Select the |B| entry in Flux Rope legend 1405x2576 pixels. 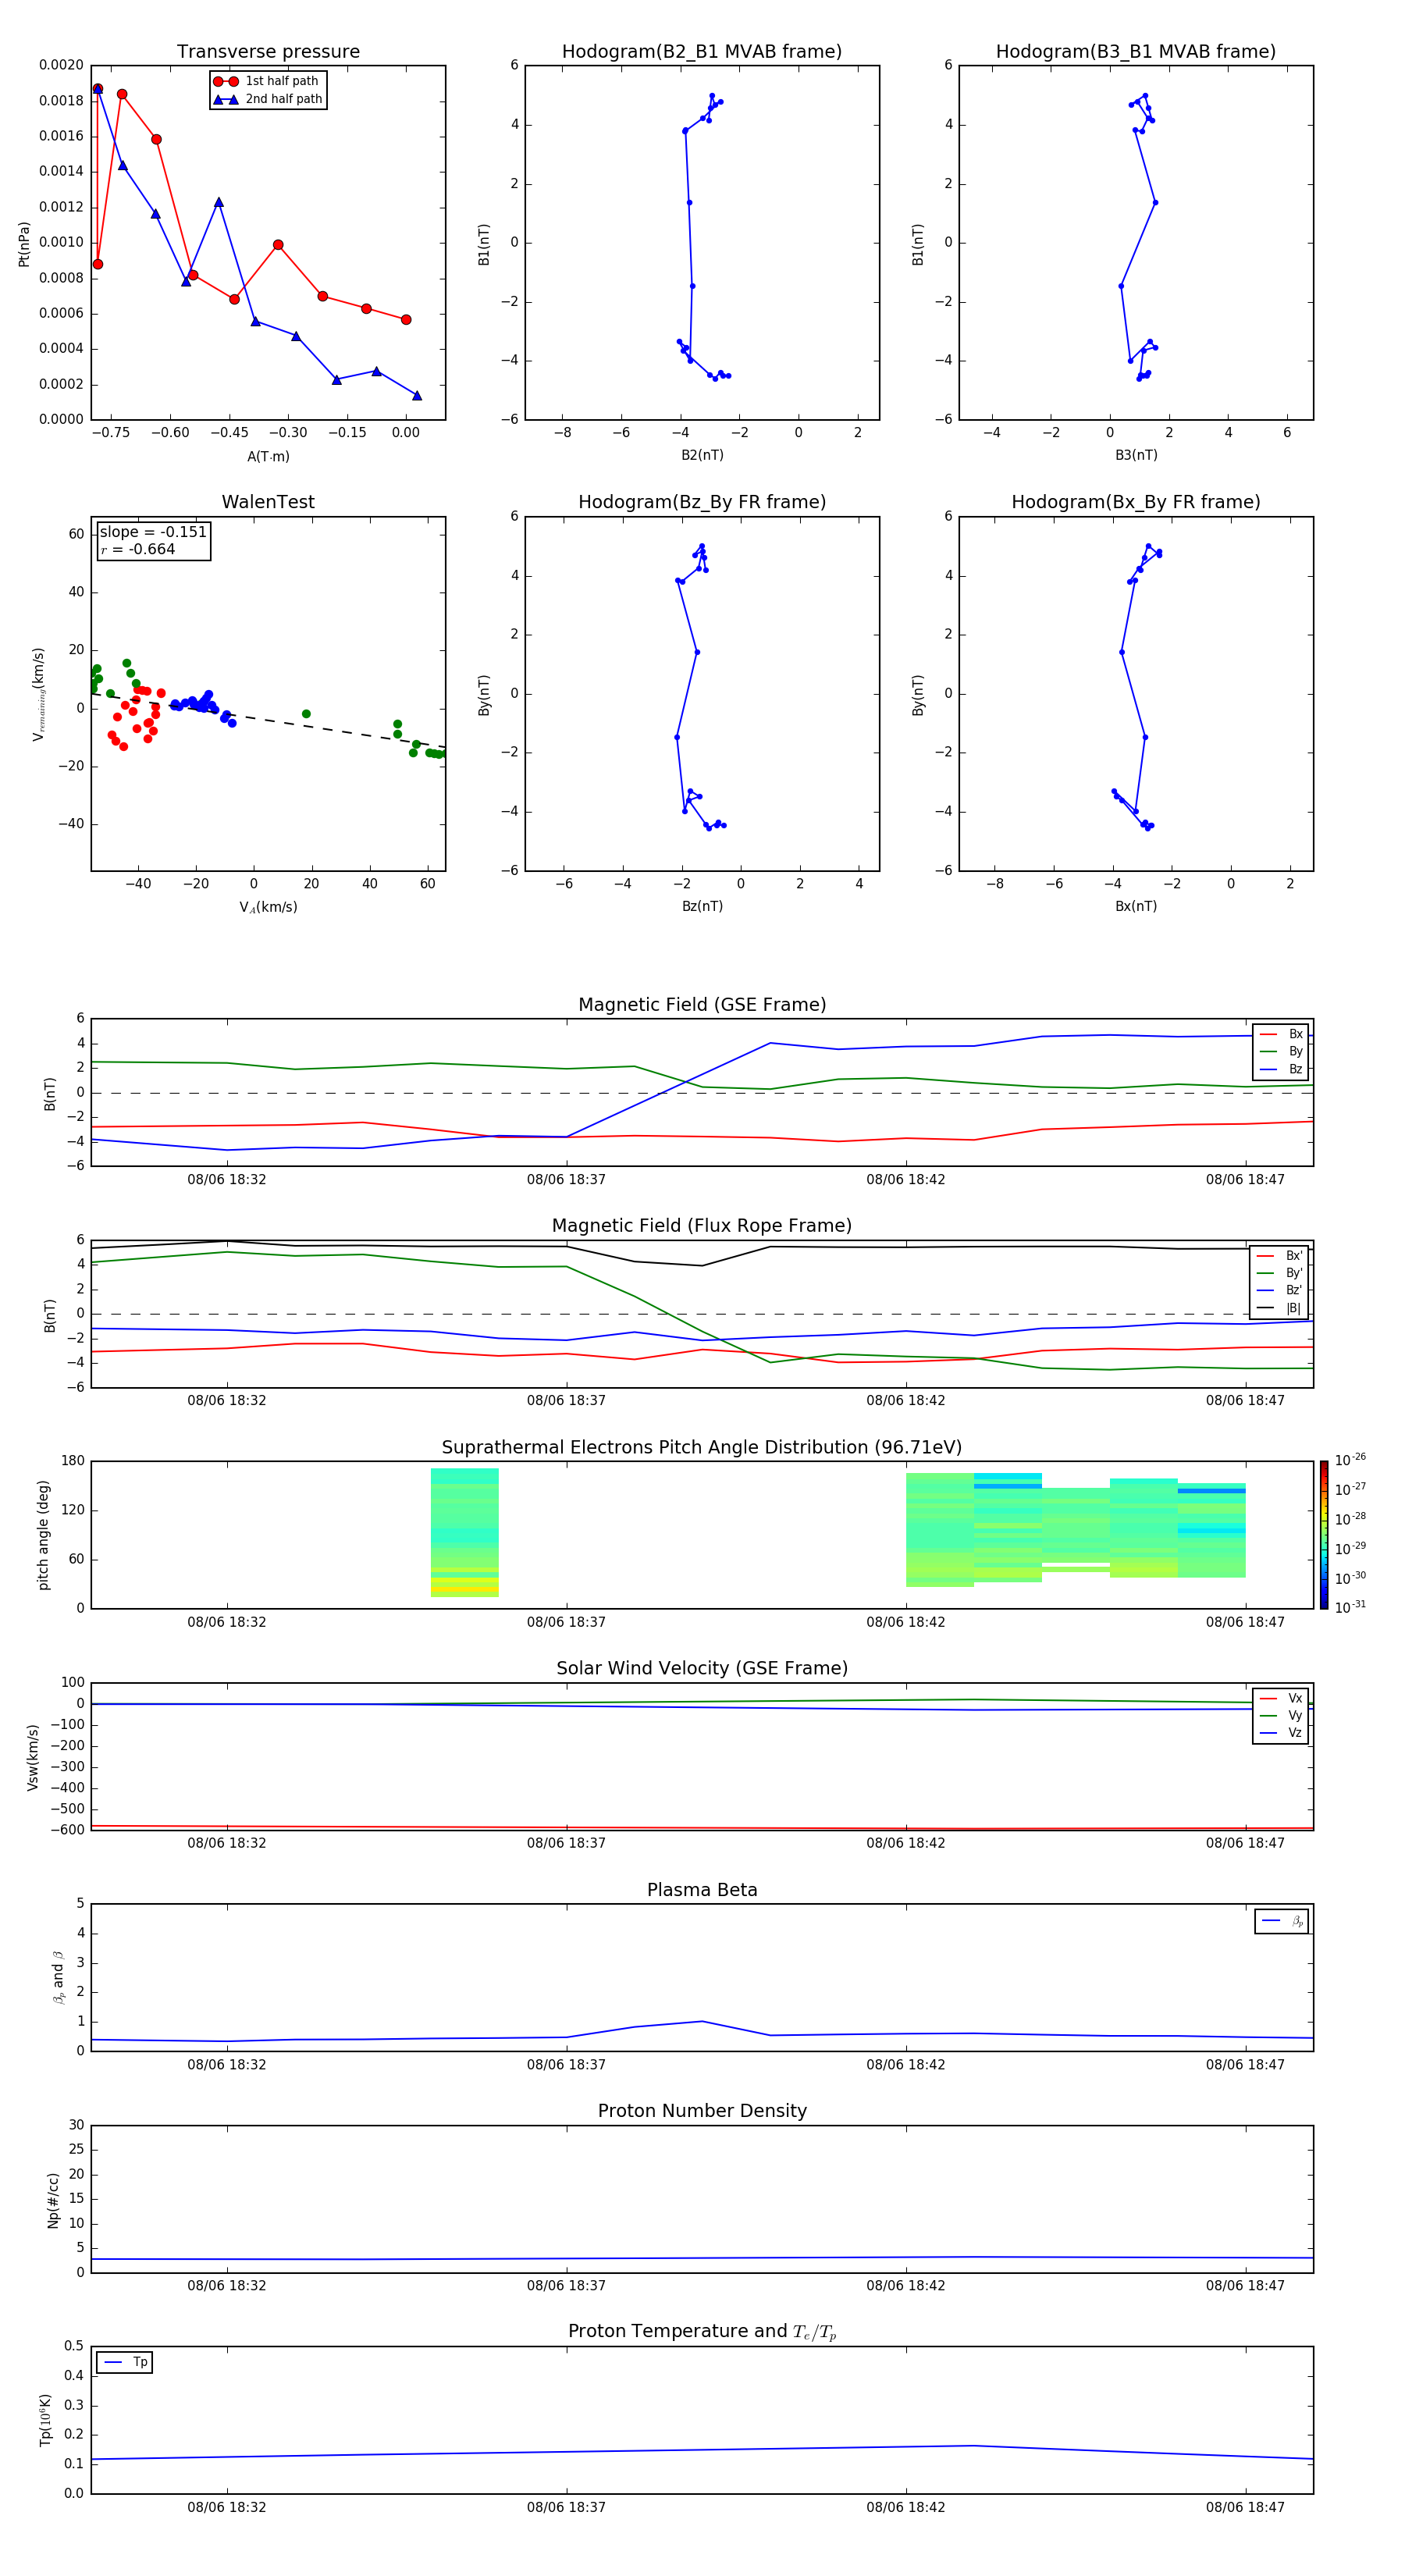click(1280, 1308)
